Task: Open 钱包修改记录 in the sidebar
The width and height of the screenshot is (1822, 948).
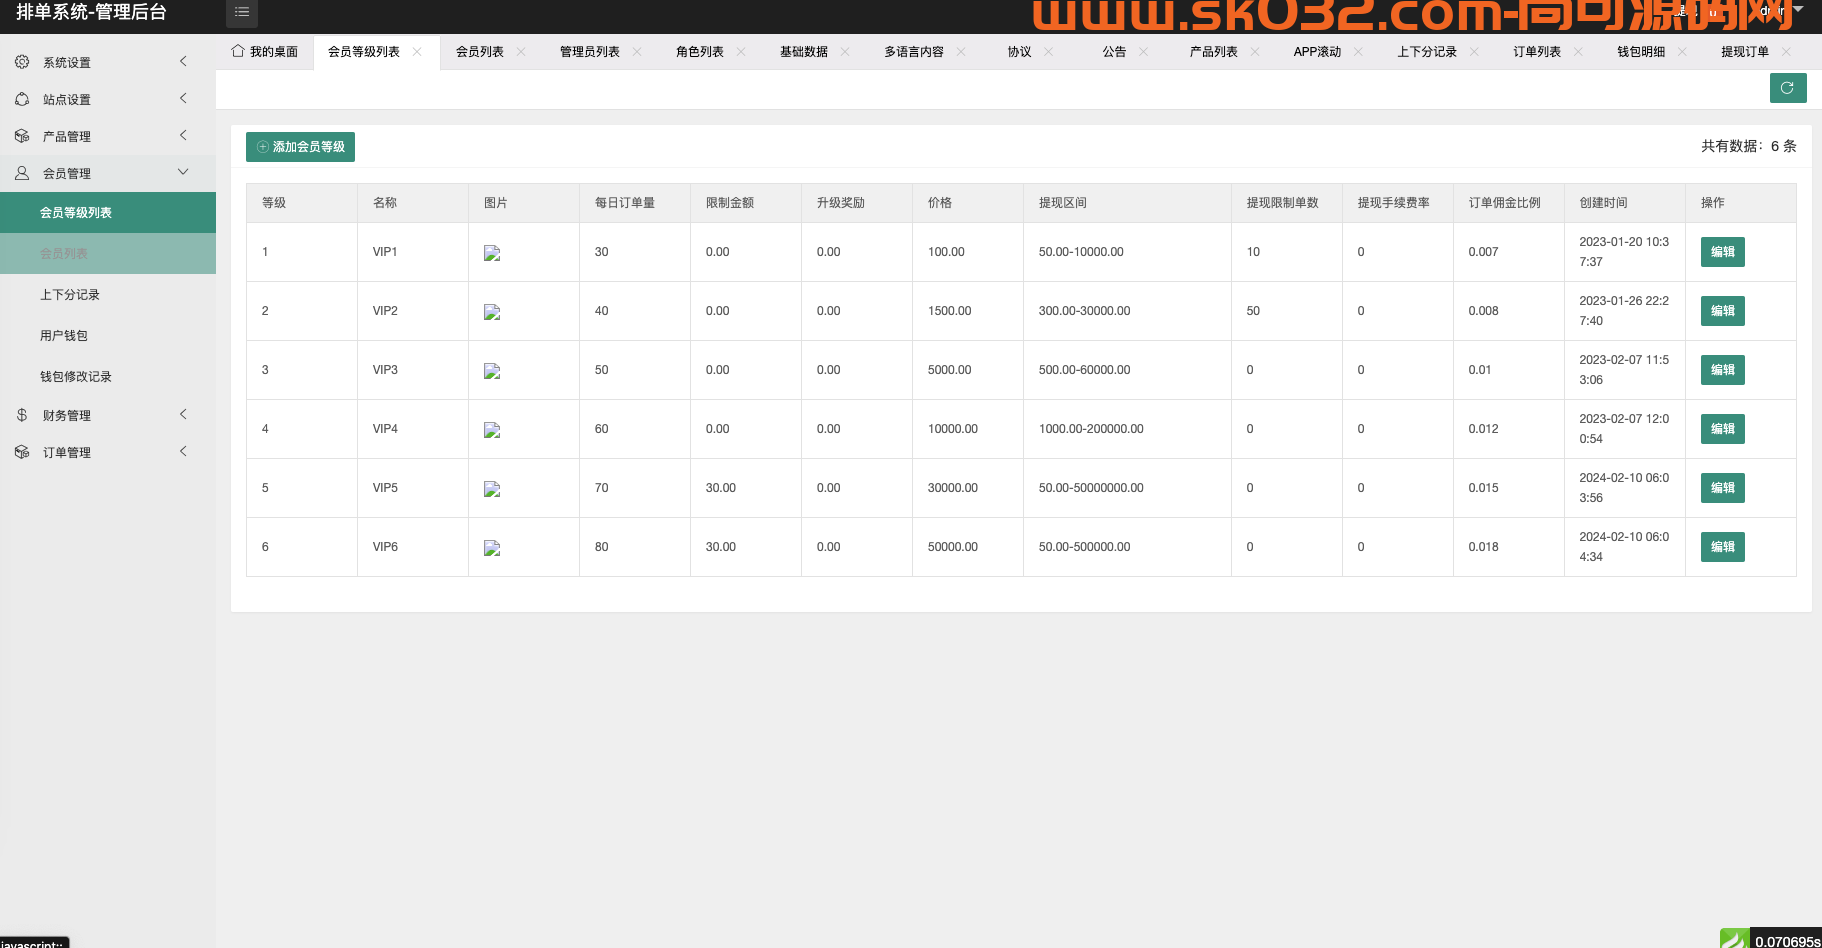Action: pyautogui.click(x=108, y=377)
